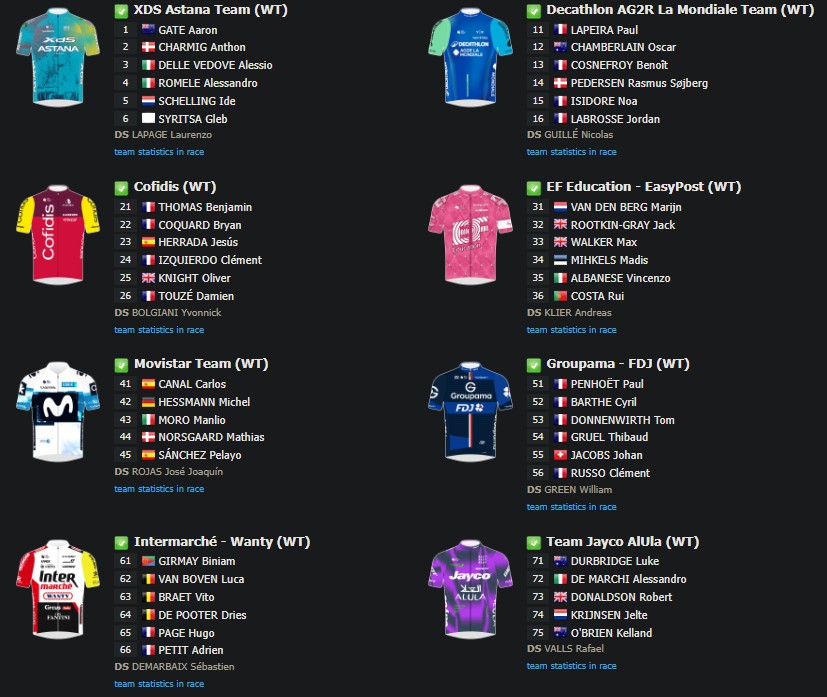The width and height of the screenshot is (827, 697).
Task: Click the purple Jayco AlUla jersey
Action: [470, 589]
